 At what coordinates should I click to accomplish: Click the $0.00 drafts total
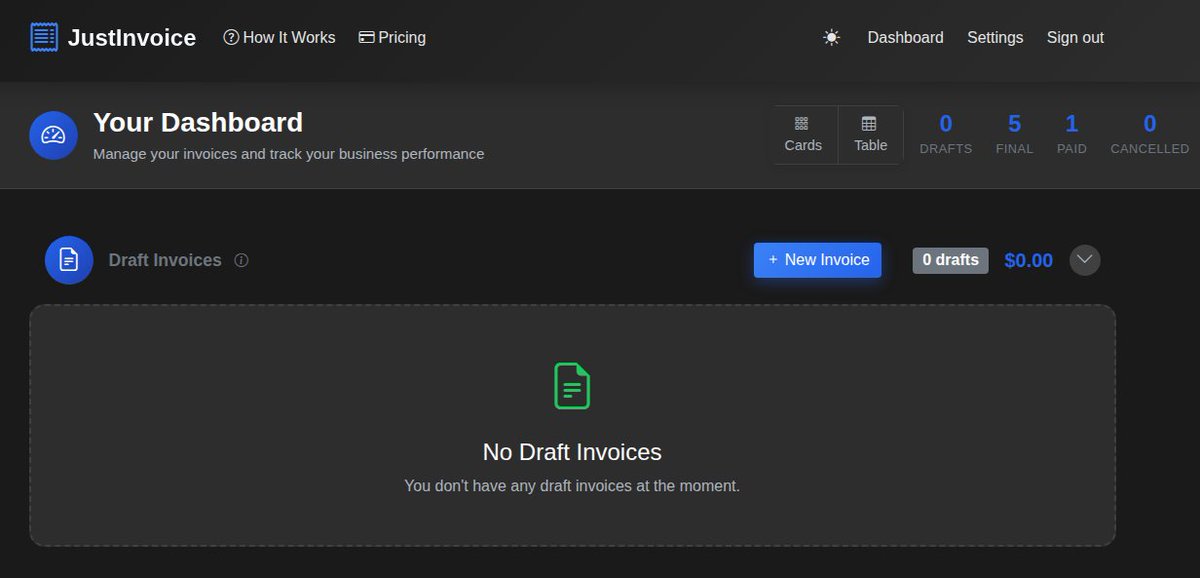click(x=1028, y=260)
